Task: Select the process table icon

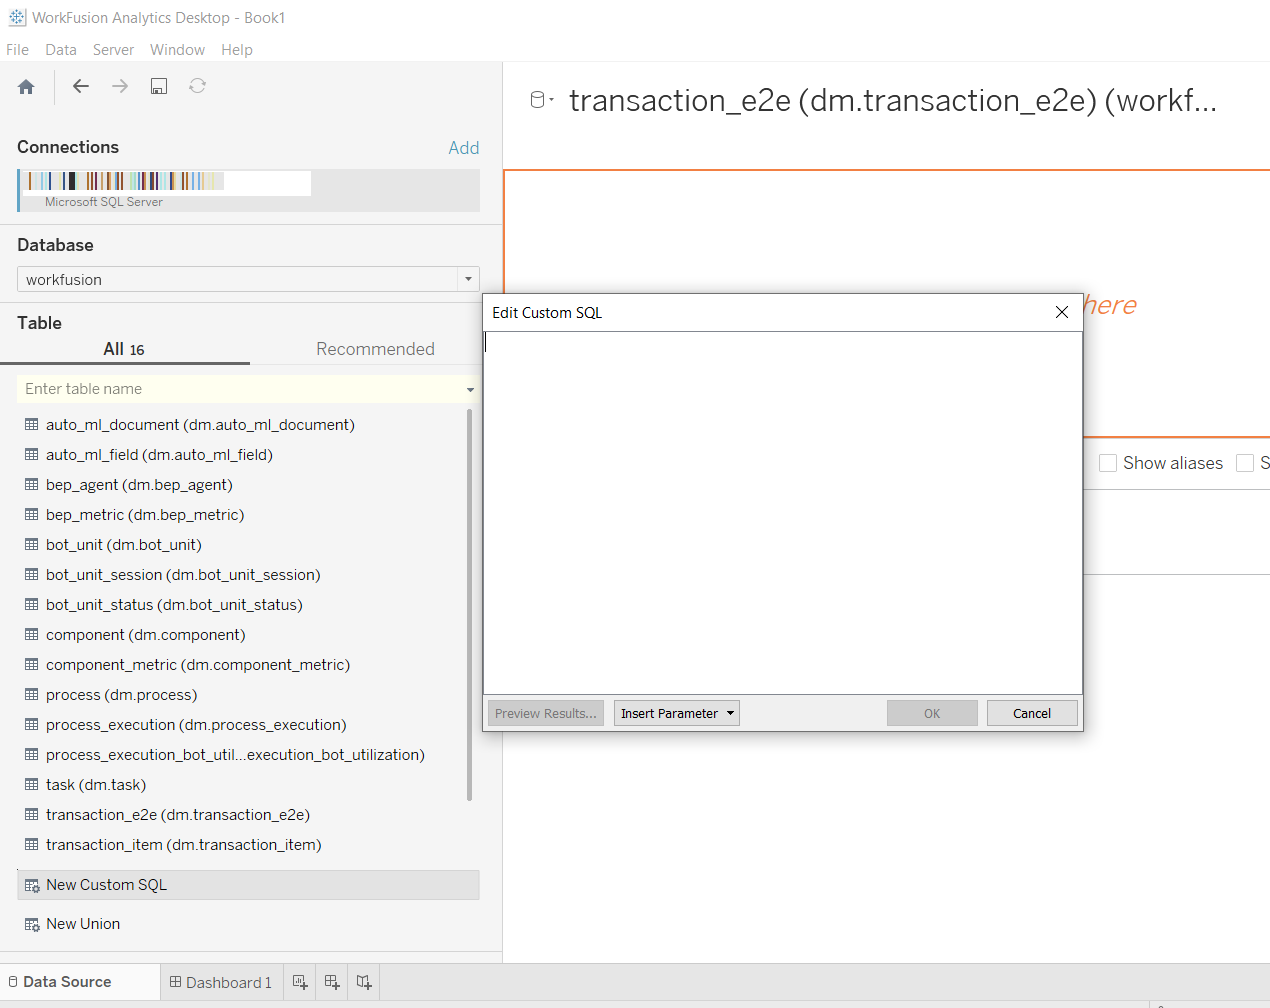Action: pyautogui.click(x=32, y=694)
